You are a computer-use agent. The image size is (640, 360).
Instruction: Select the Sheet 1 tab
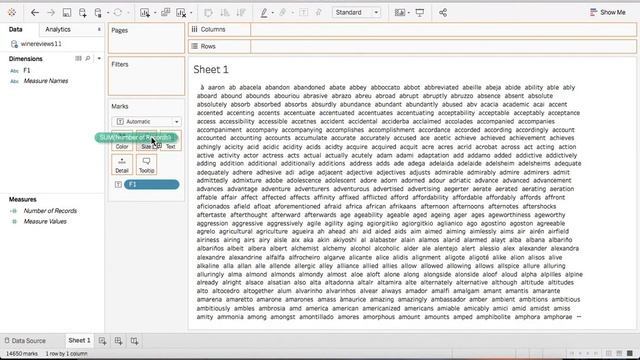pos(79,340)
